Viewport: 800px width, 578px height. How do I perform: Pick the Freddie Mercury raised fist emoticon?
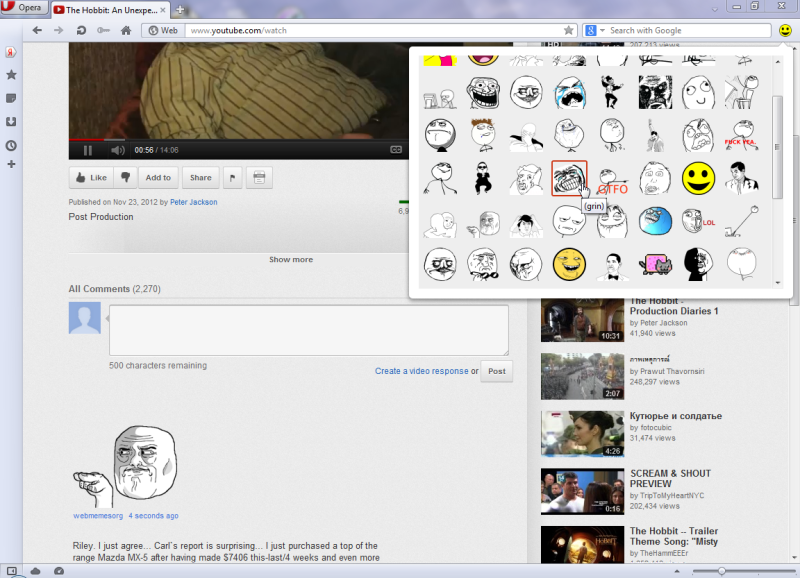653,135
